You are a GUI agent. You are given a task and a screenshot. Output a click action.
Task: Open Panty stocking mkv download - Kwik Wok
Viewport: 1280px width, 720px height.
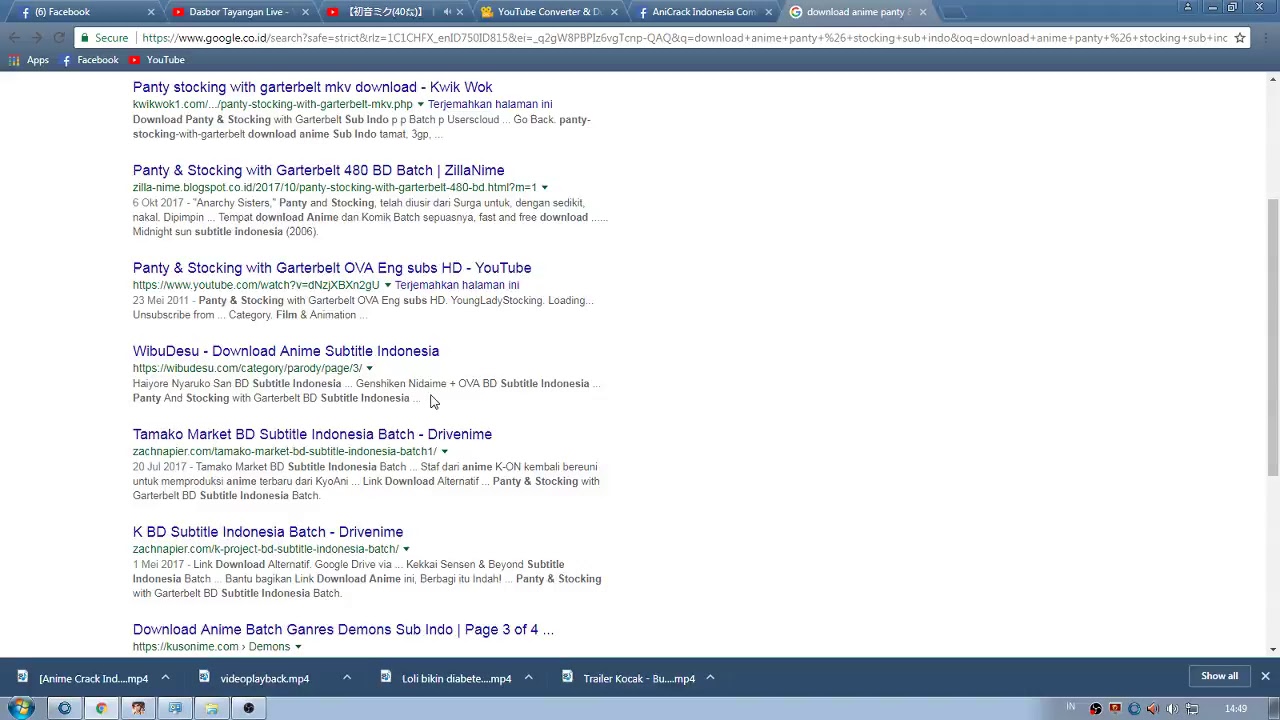[312, 87]
